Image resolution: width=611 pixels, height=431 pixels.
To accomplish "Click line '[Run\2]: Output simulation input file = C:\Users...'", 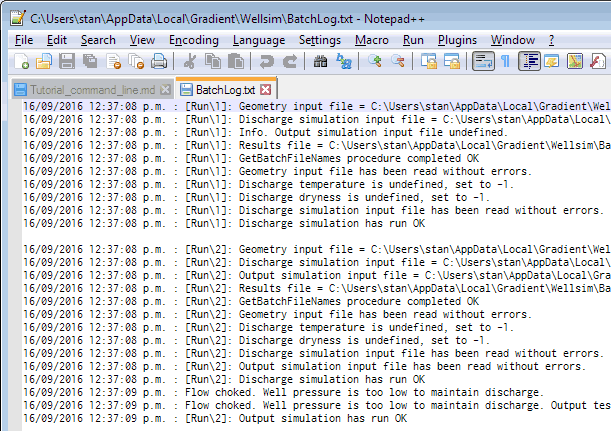I will (x=316, y=276).
